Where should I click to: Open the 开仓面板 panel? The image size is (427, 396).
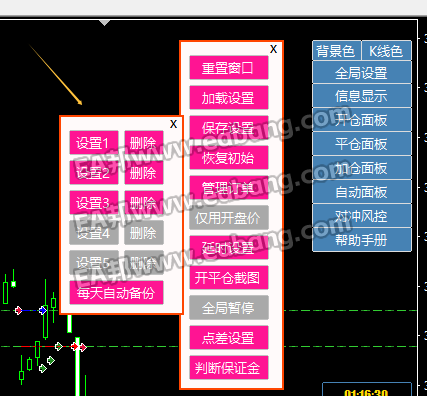click(362, 120)
